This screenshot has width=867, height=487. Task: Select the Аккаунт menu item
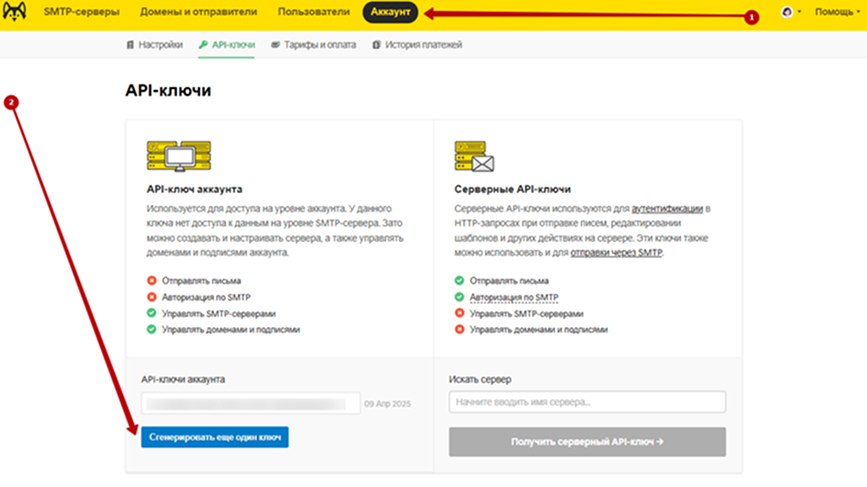(x=389, y=12)
